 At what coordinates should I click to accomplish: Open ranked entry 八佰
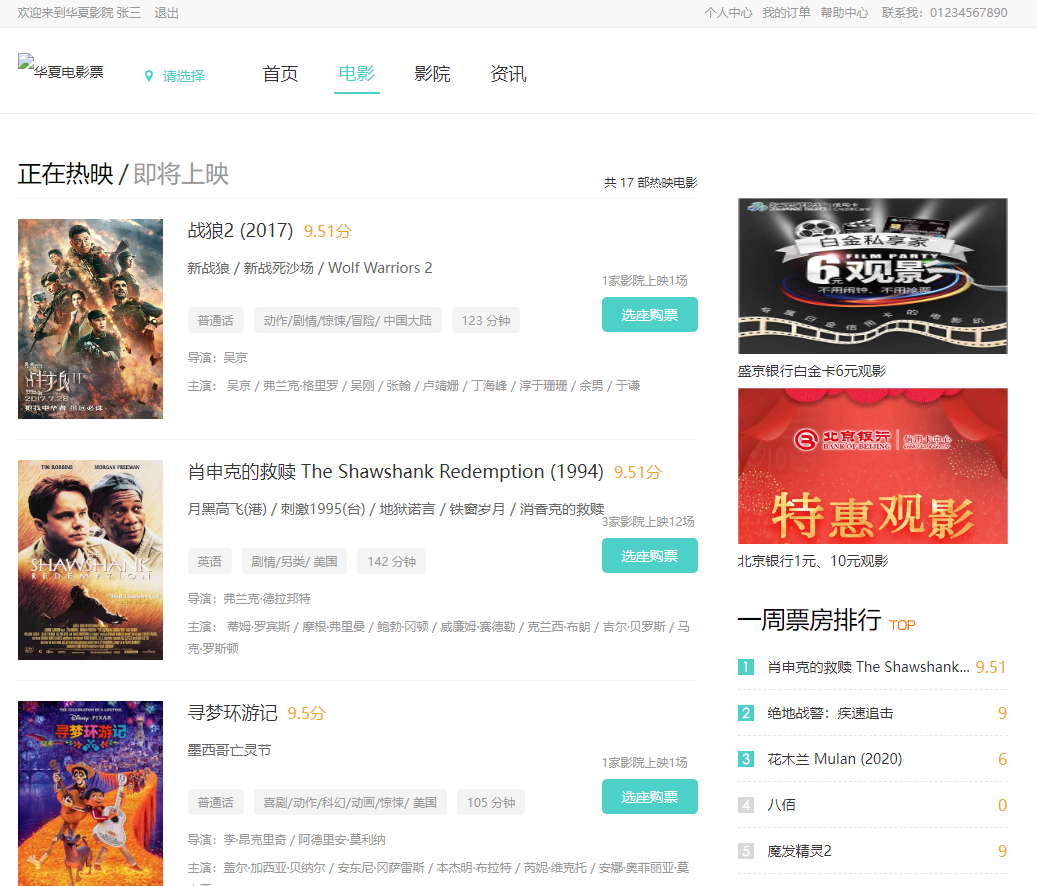tap(781, 805)
